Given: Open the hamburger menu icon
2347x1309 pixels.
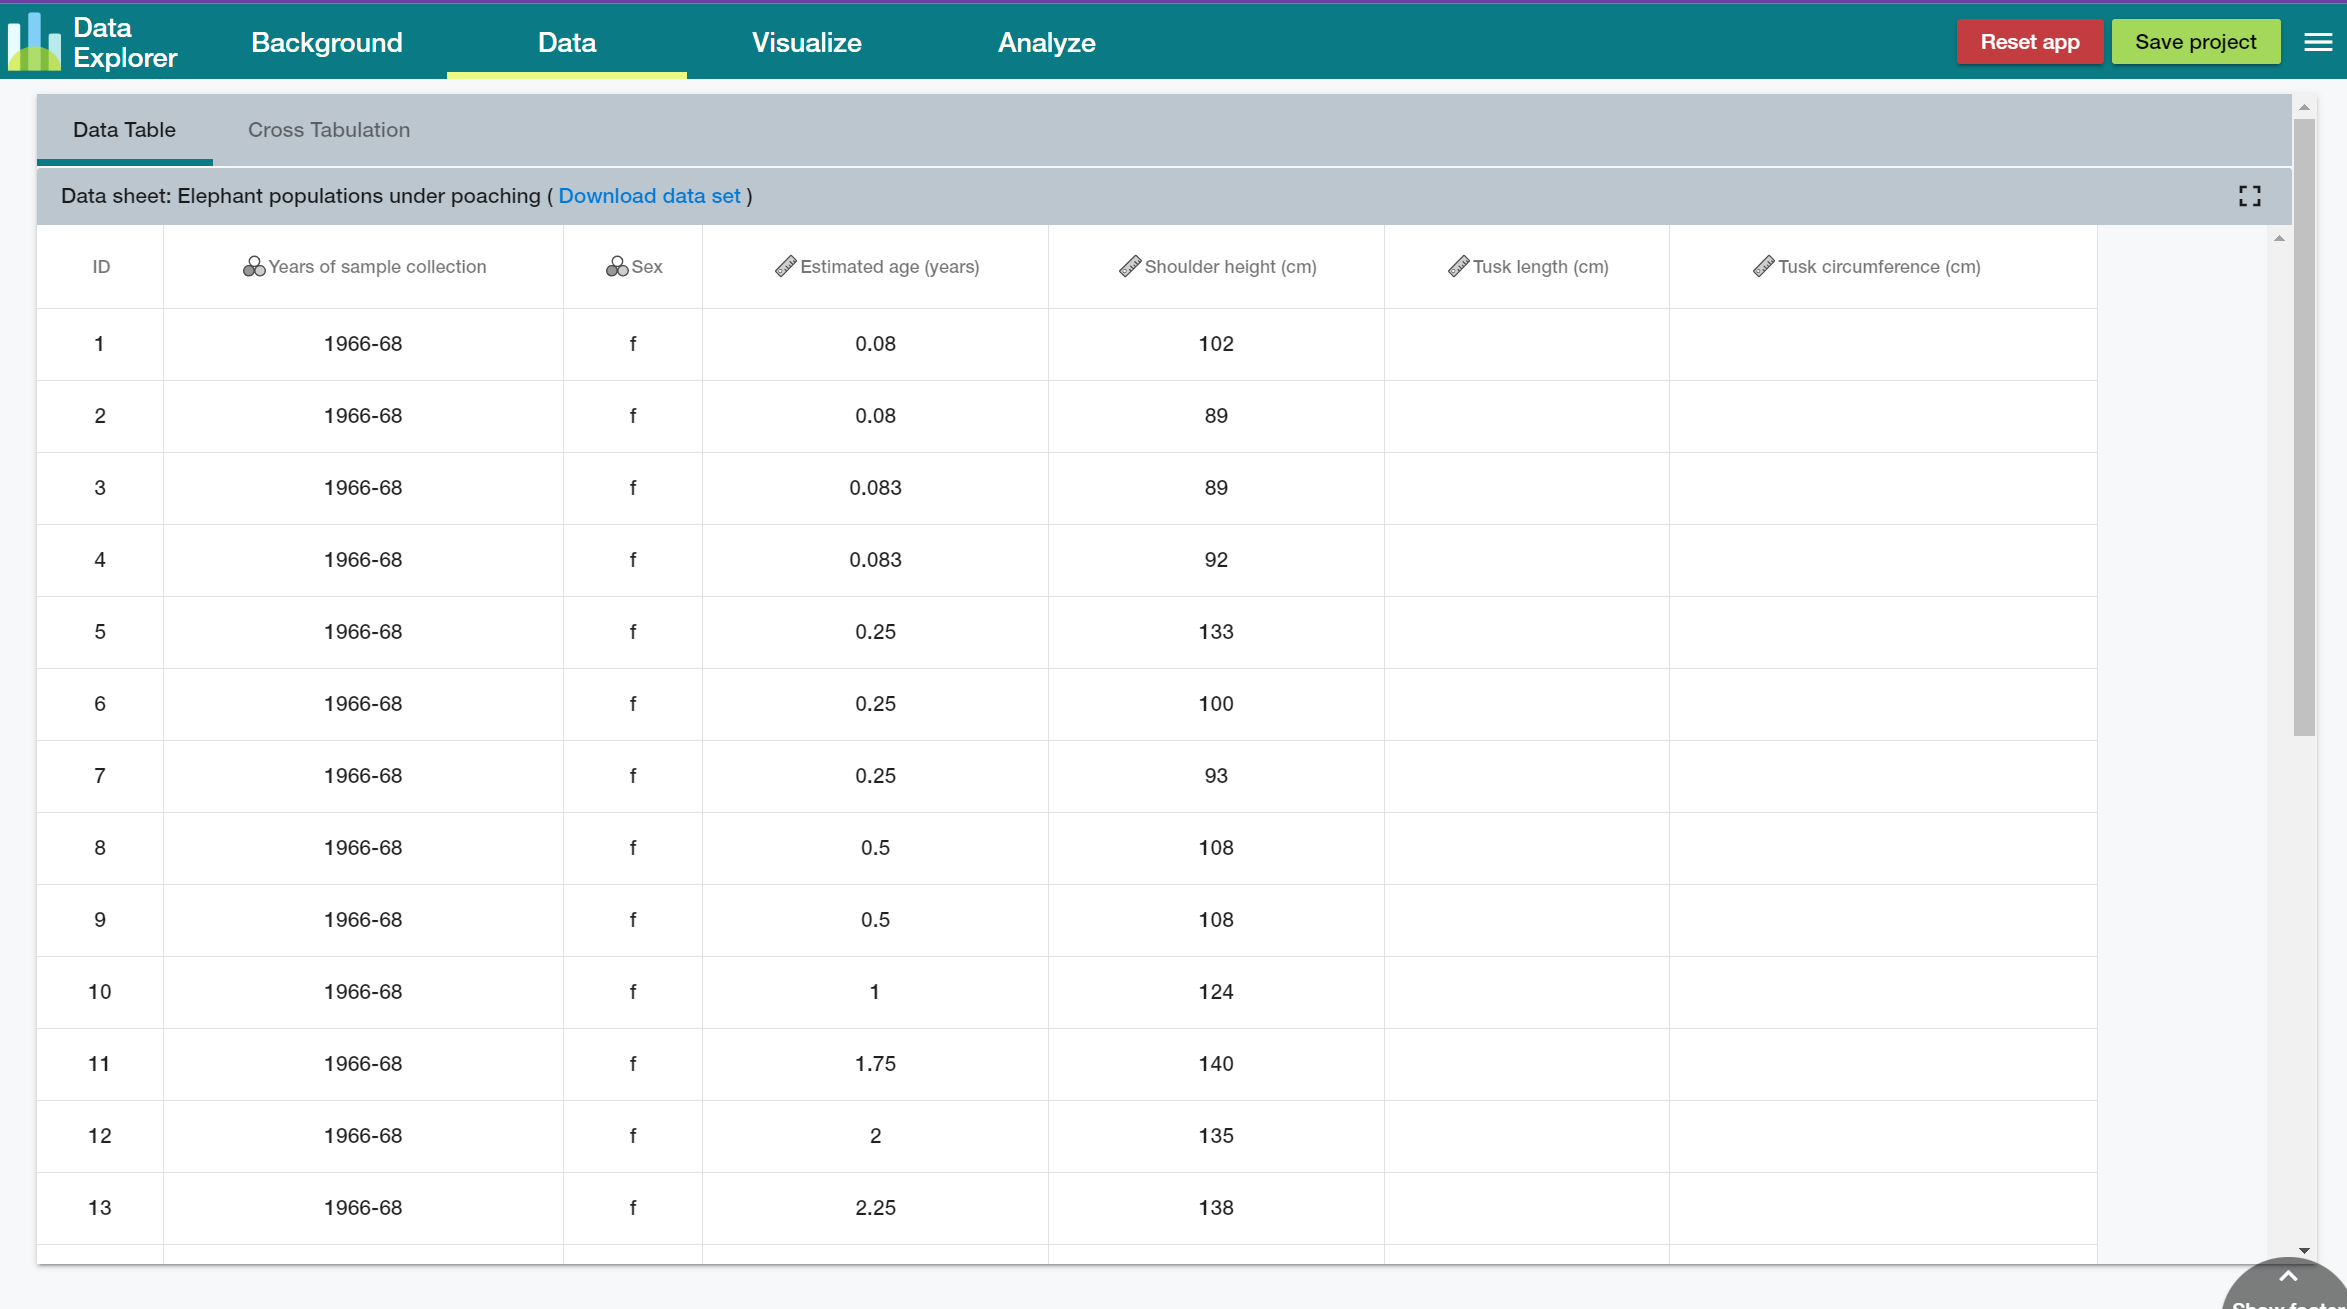Looking at the screenshot, I should click(x=2318, y=42).
